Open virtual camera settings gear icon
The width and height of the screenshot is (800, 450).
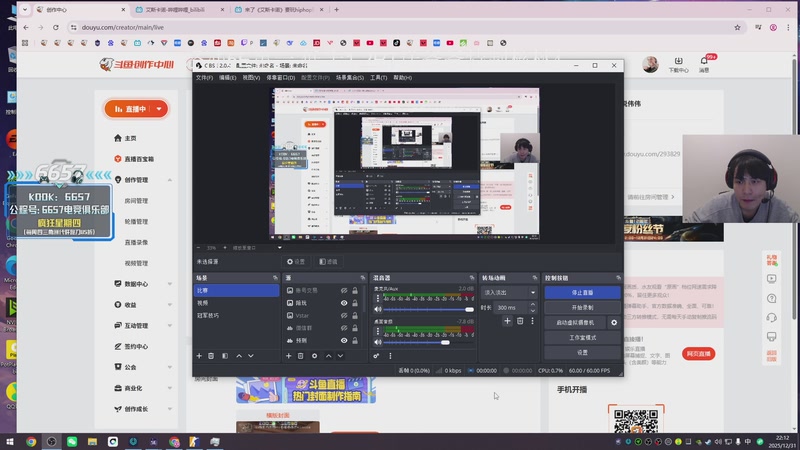pyautogui.click(x=614, y=322)
